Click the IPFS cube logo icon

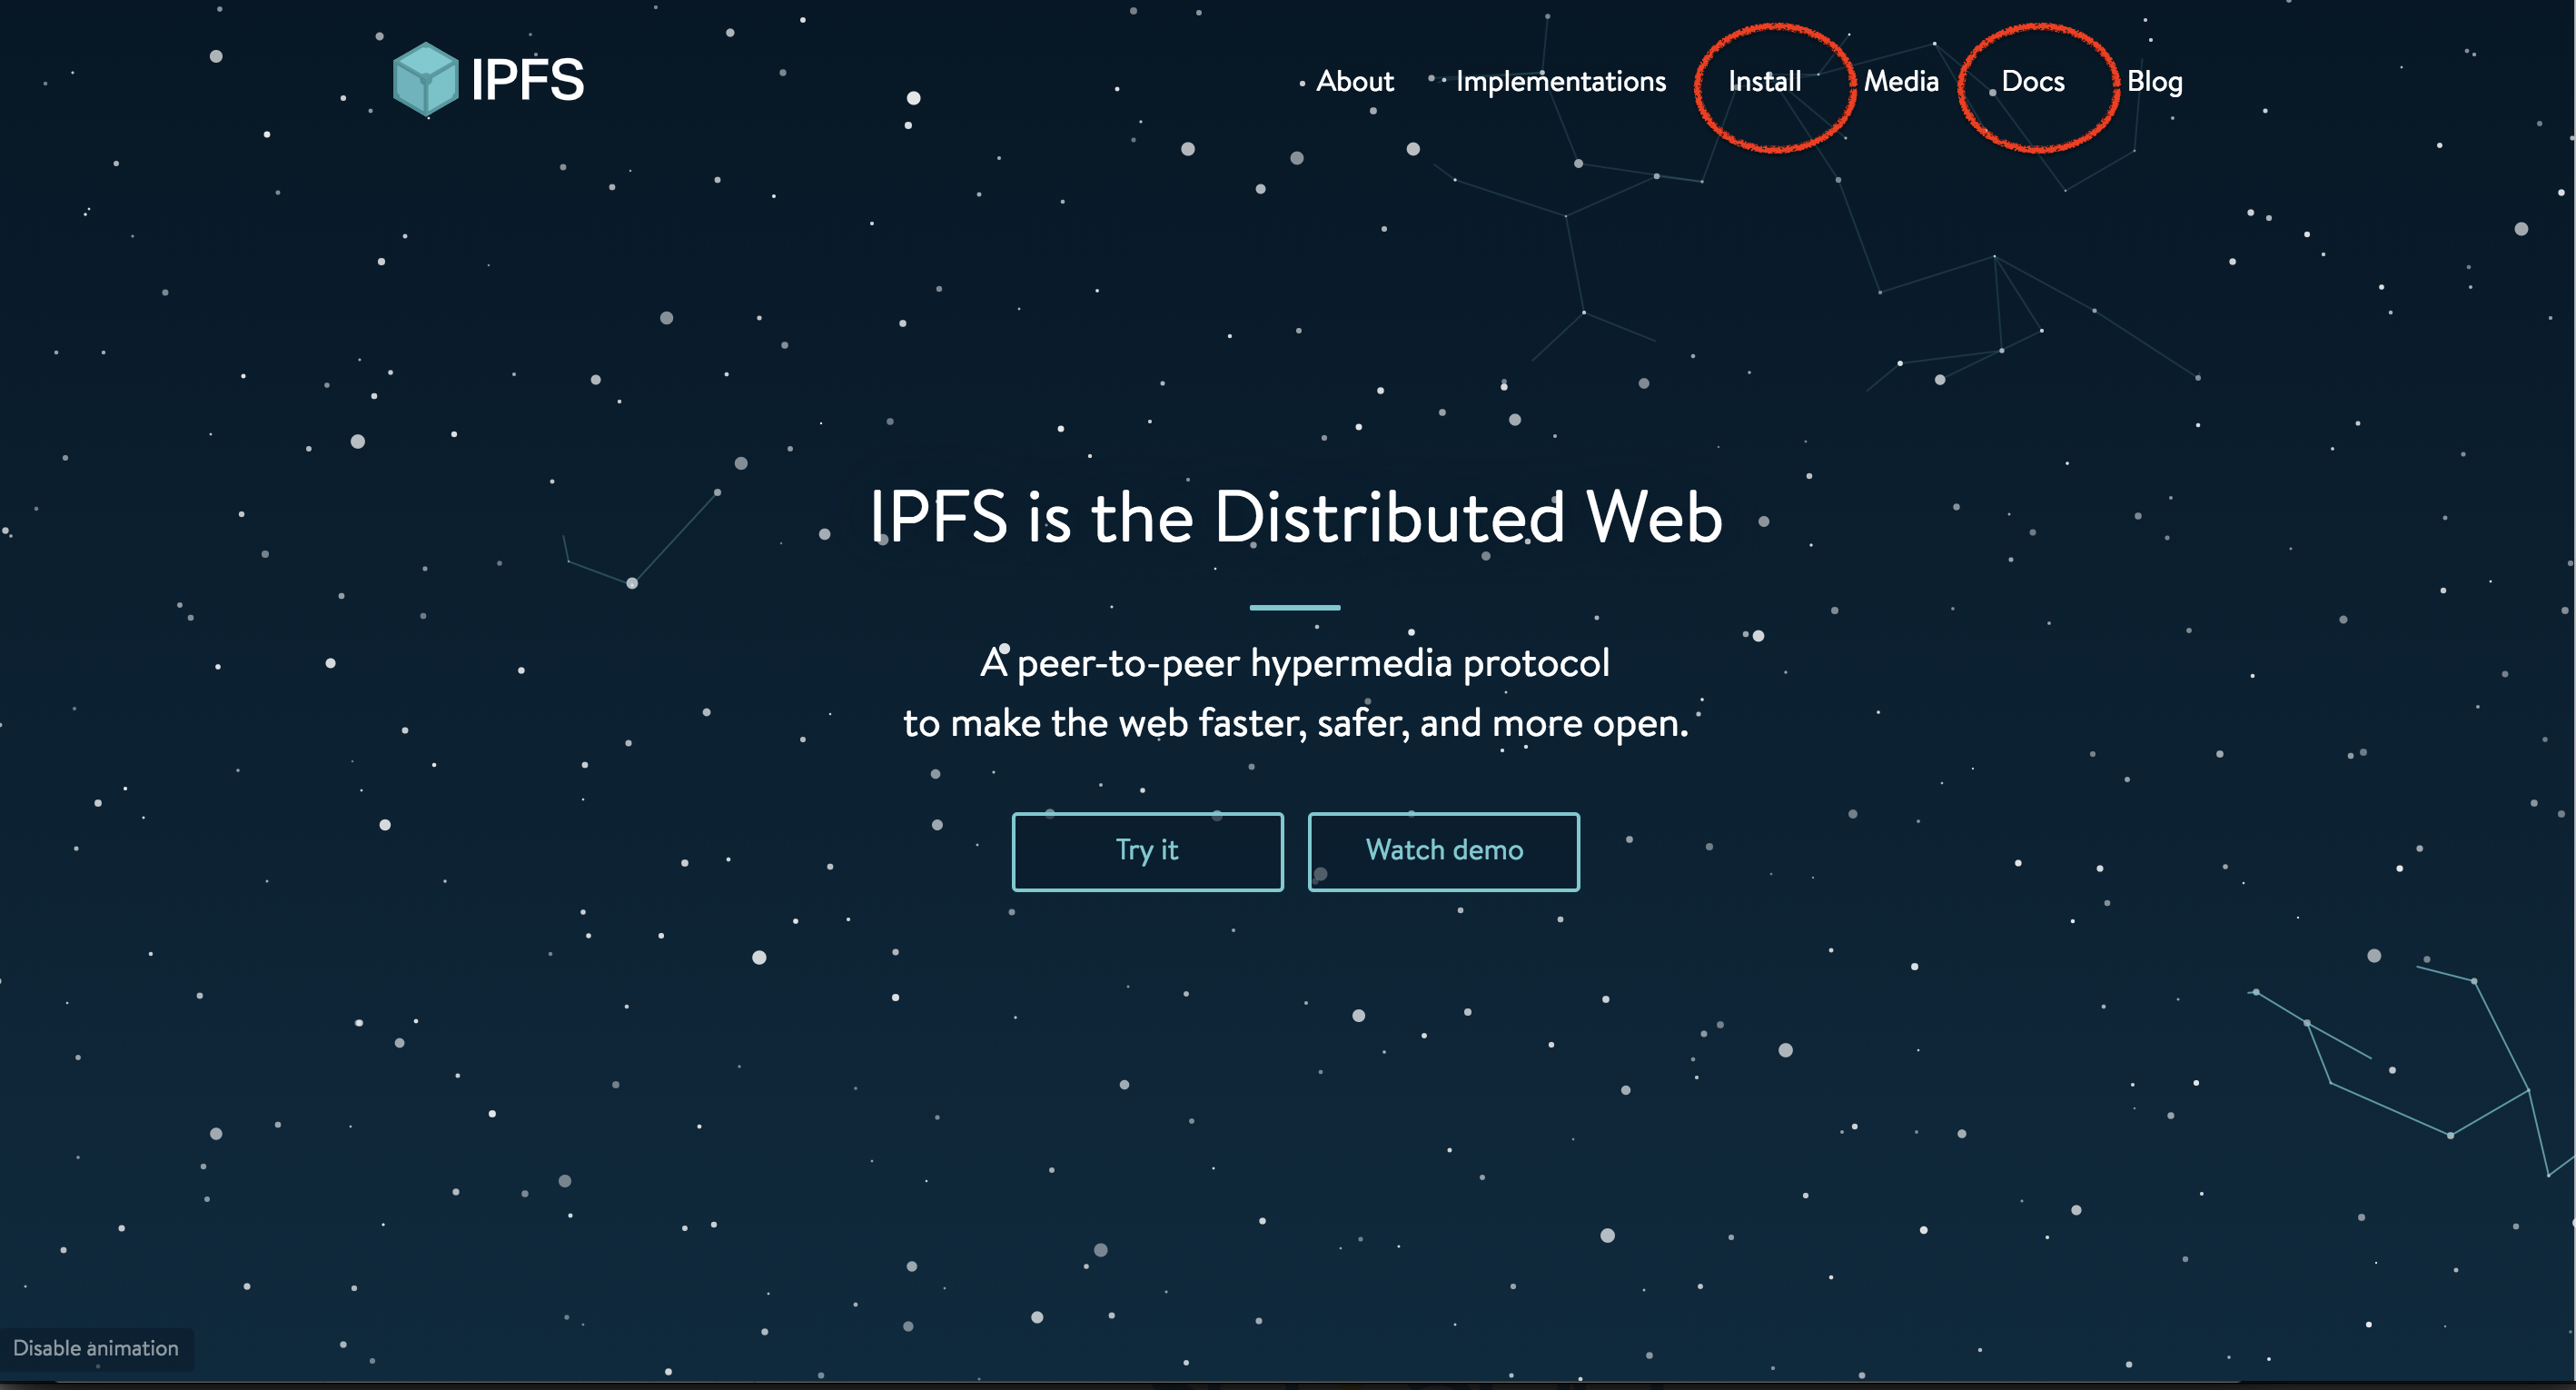point(426,79)
